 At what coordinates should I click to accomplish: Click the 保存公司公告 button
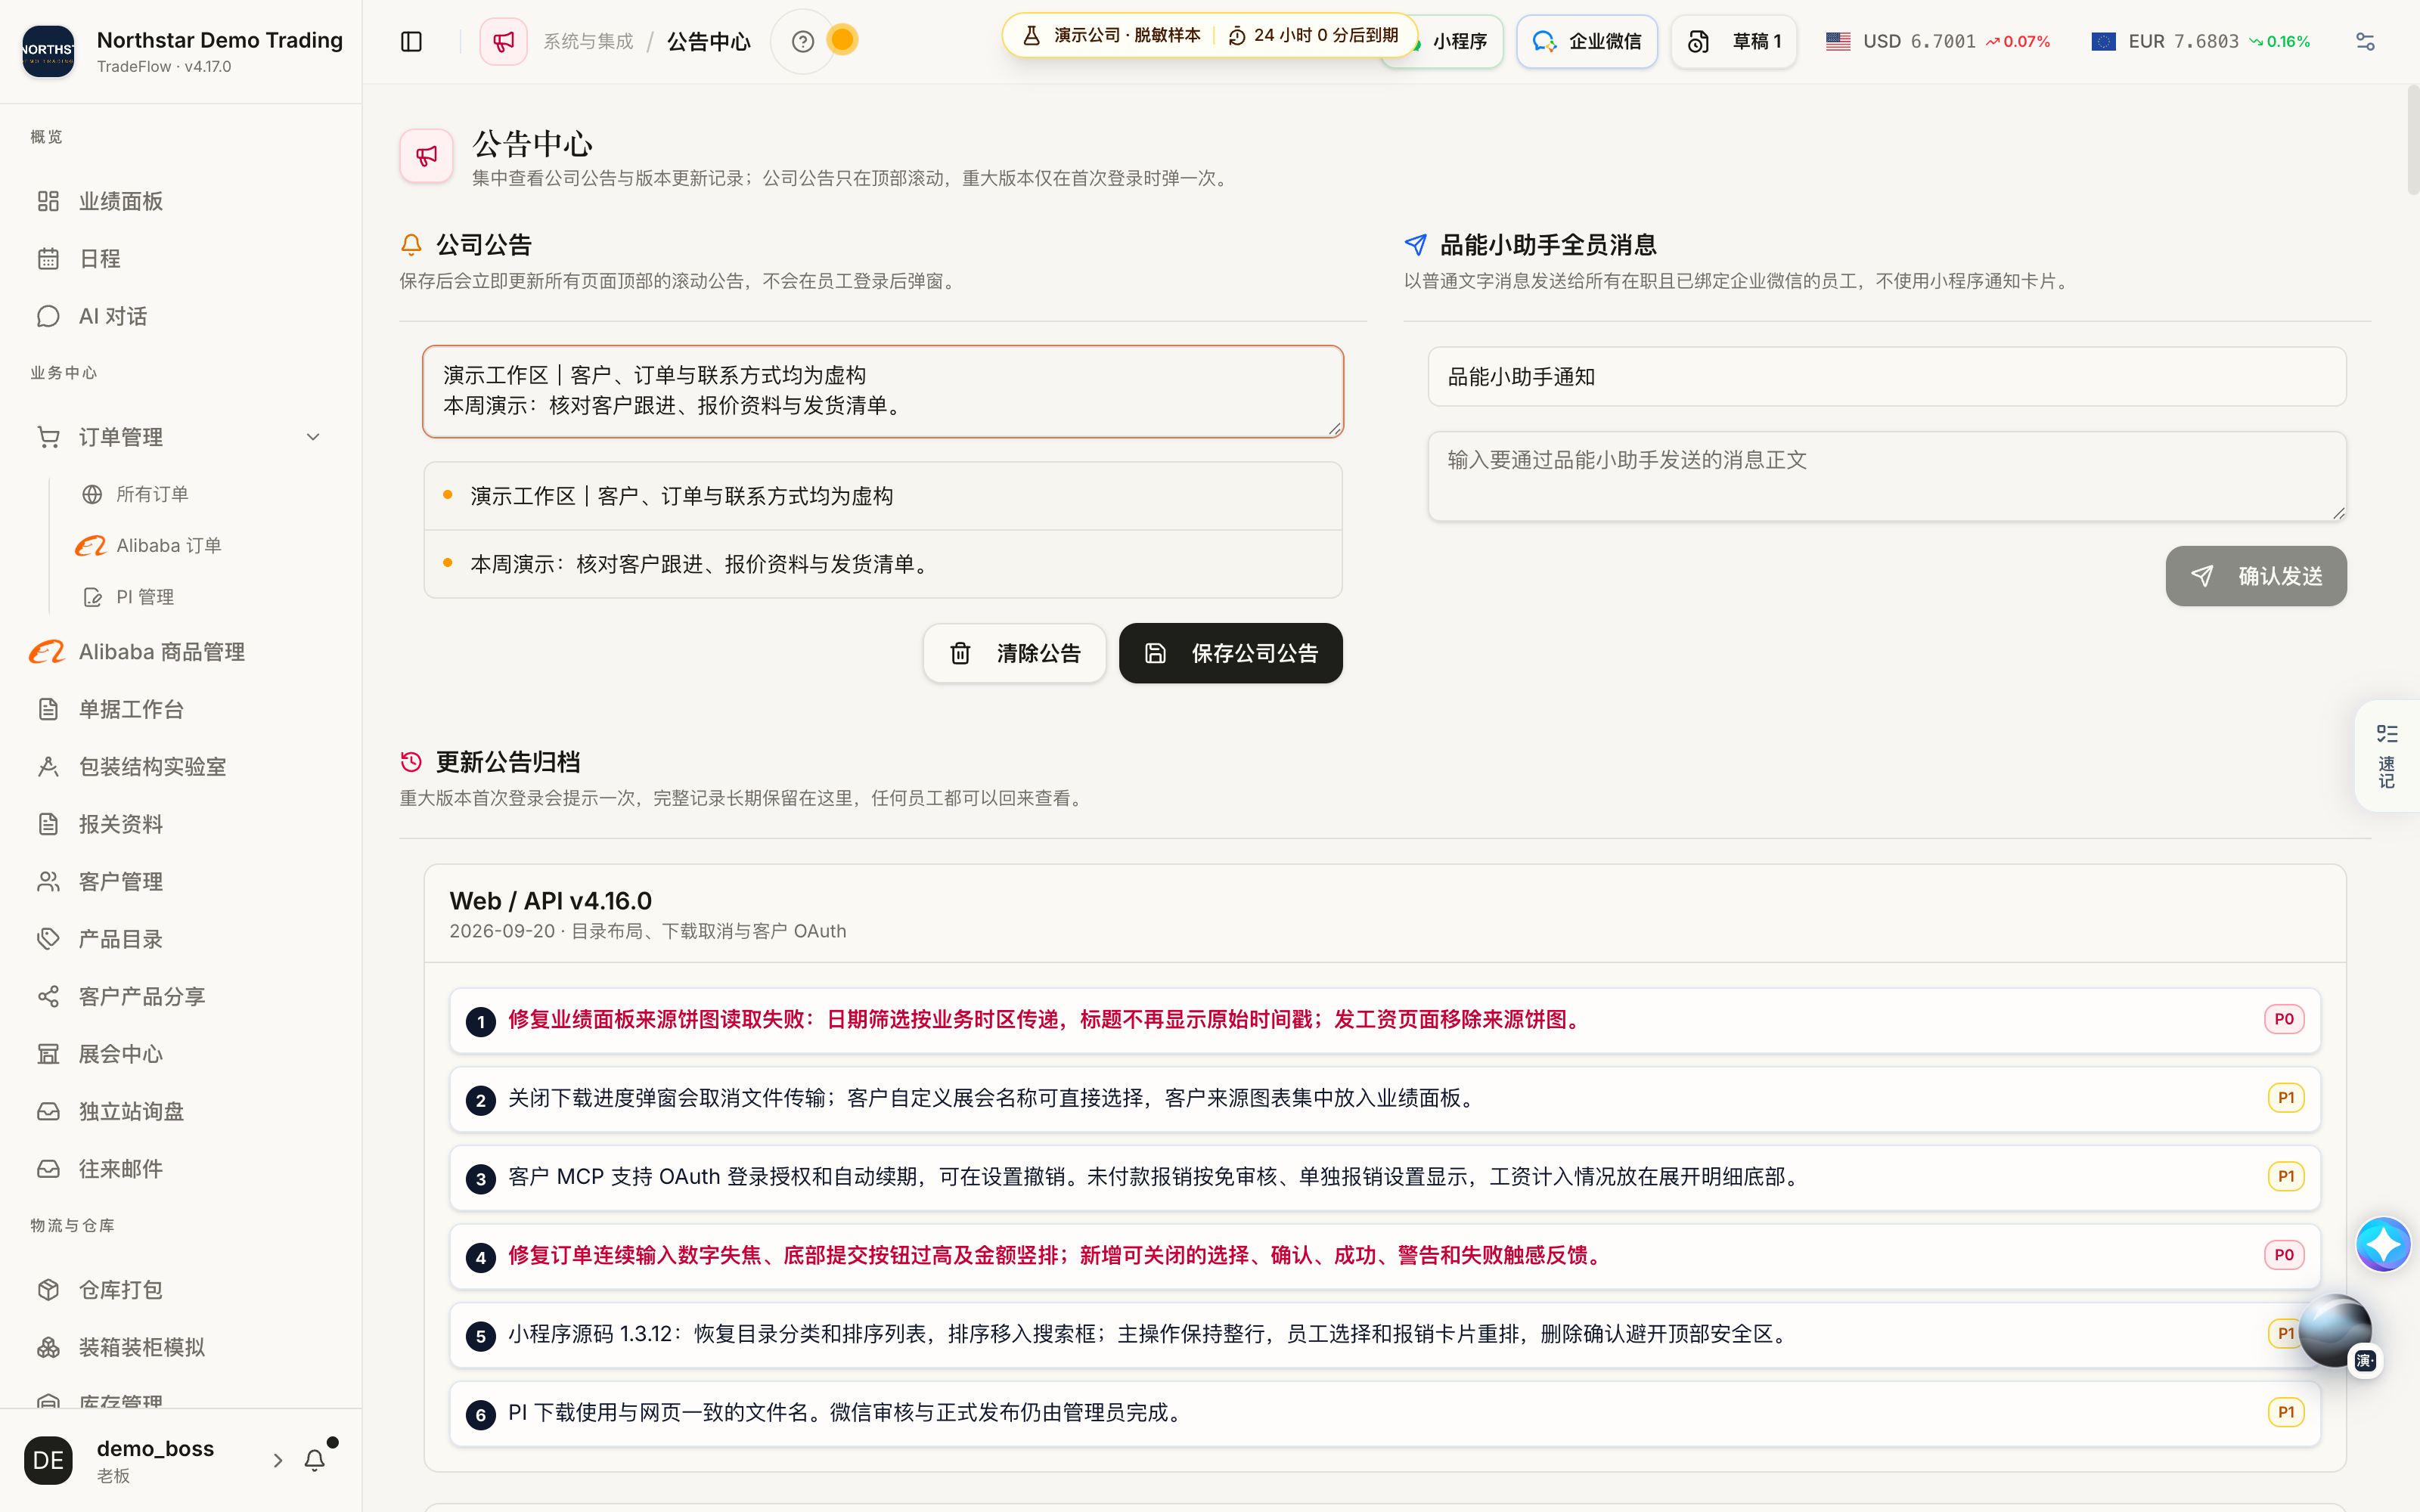tap(1231, 653)
